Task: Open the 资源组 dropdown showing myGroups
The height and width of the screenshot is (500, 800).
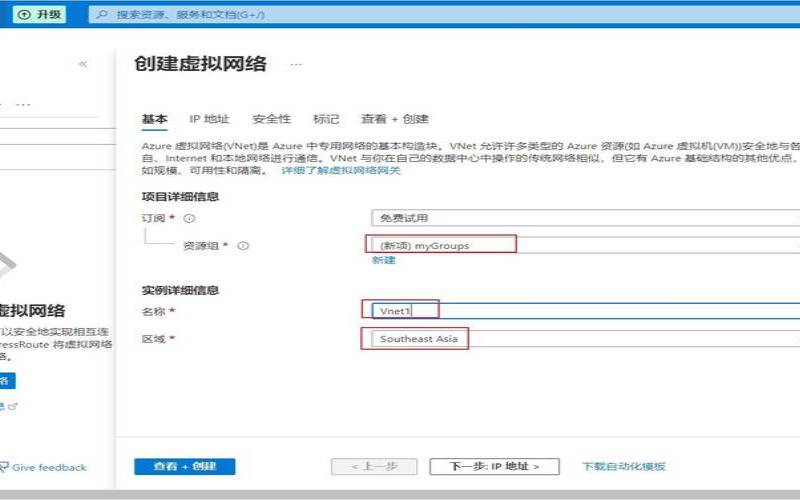Action: tap(584, 245)
